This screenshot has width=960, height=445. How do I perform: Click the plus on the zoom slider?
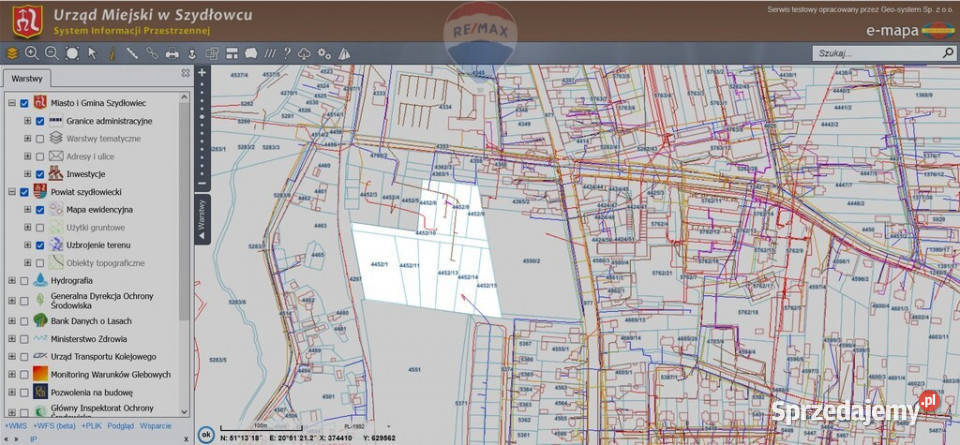[202, 73]
